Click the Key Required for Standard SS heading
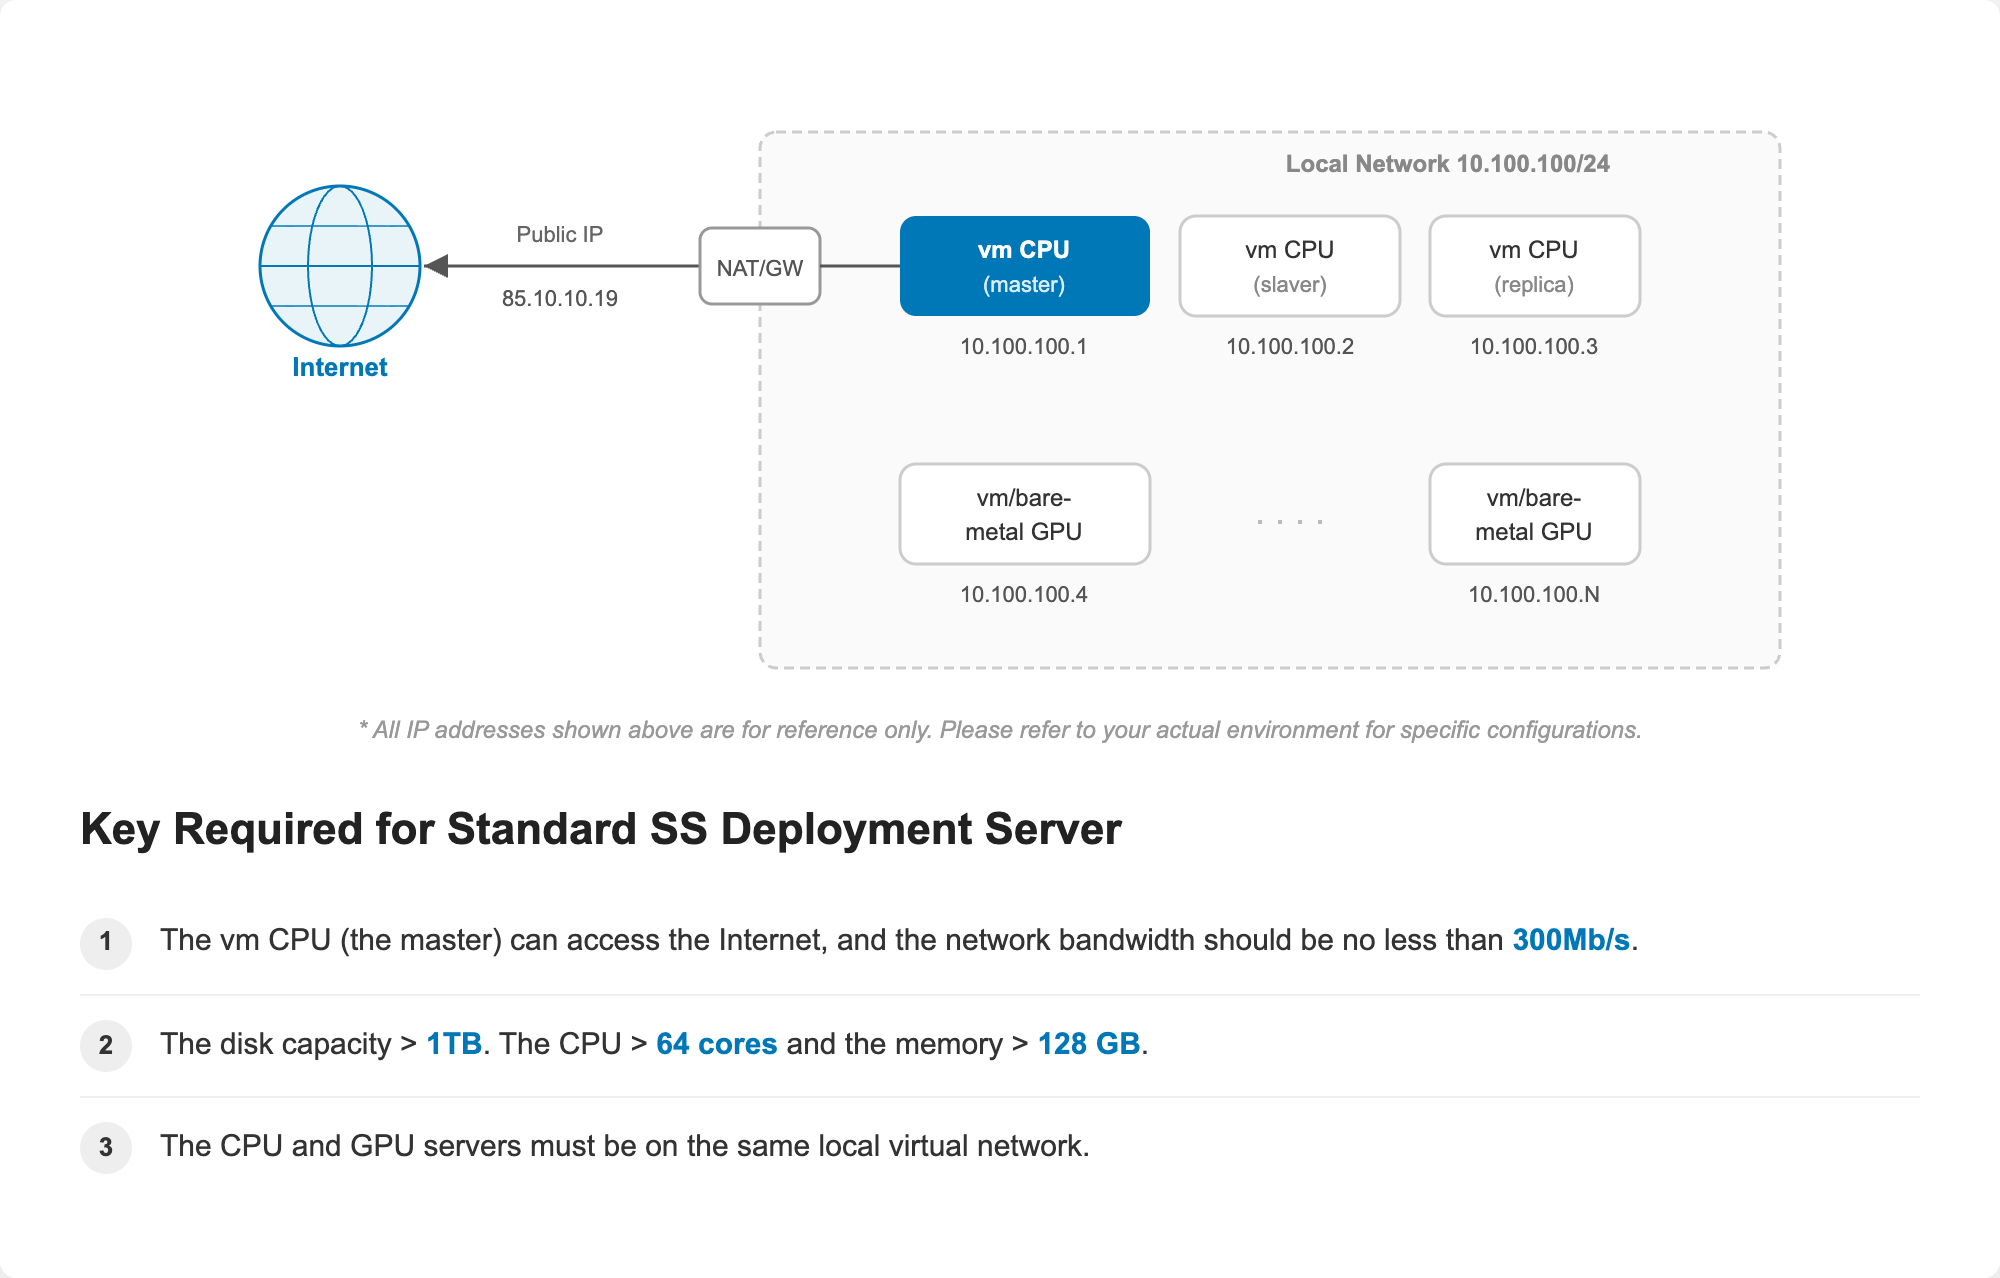The height and width of the screenshot is (1278, 2000). (x=601, y=829)
